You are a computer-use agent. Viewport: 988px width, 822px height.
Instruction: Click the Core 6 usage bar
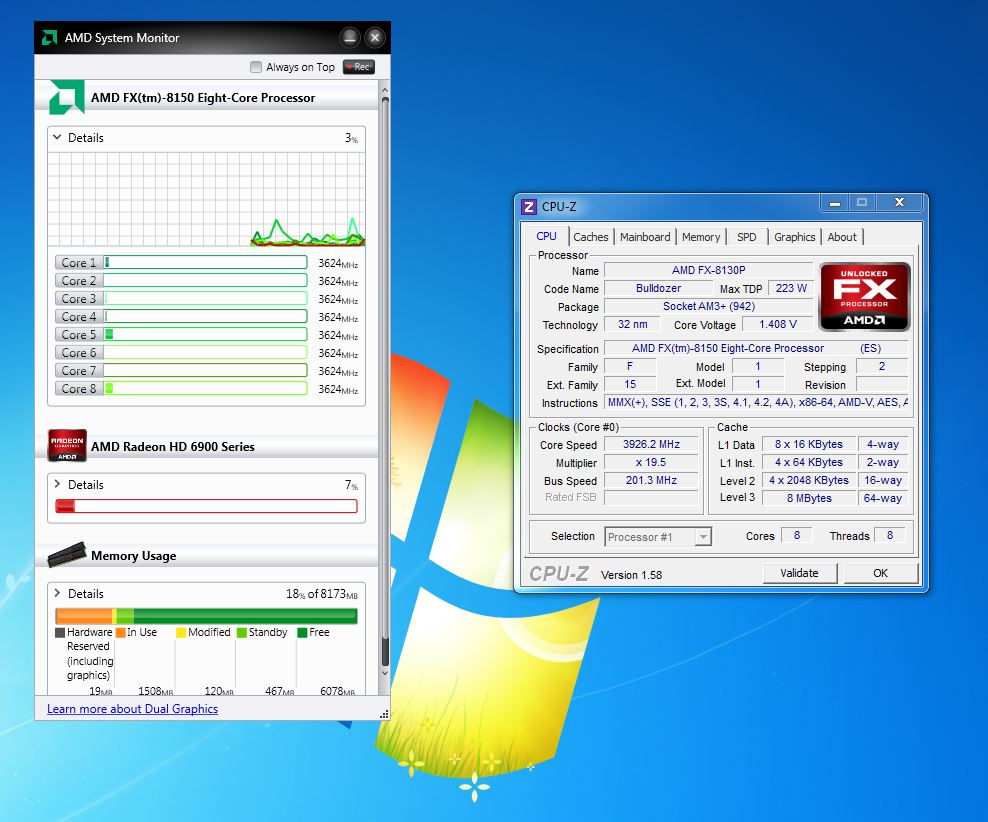click(x=205, y=353)
